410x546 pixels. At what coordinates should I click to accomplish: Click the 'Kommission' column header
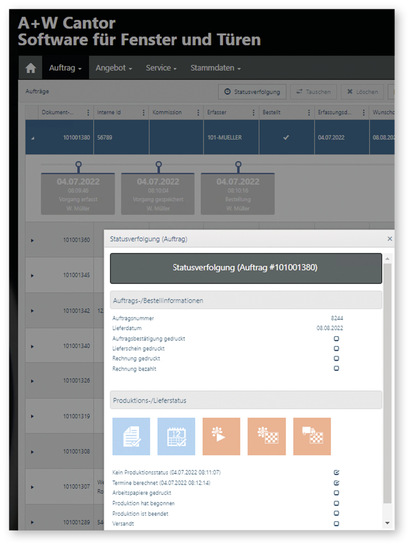point(167,112)
